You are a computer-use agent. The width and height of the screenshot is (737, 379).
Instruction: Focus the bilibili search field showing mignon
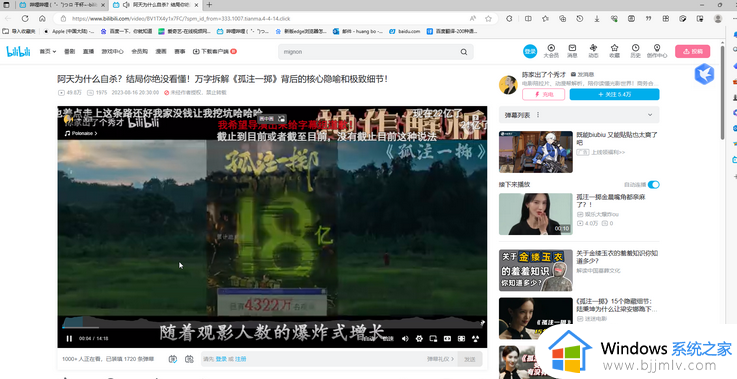[x=369, y=52]
